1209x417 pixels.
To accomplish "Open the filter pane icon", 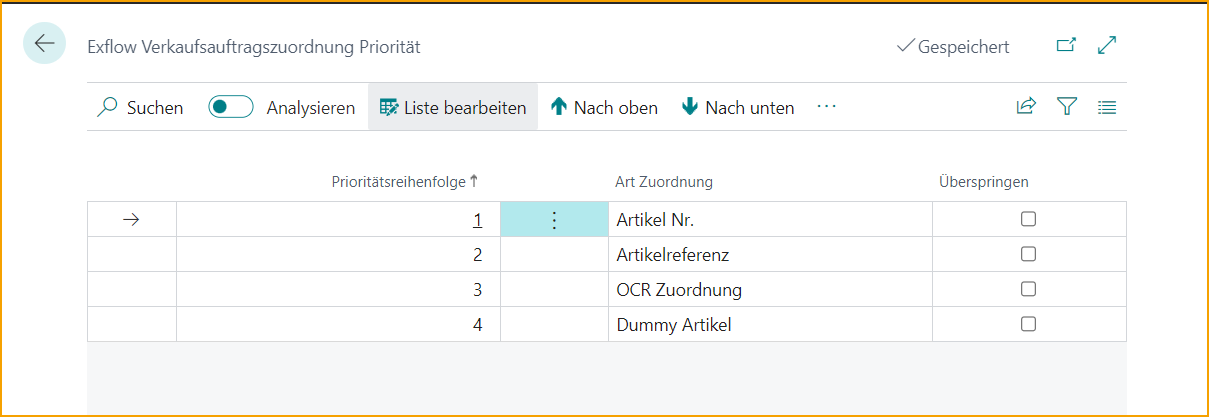I will pyautogui.click(x=1067, y=107).
